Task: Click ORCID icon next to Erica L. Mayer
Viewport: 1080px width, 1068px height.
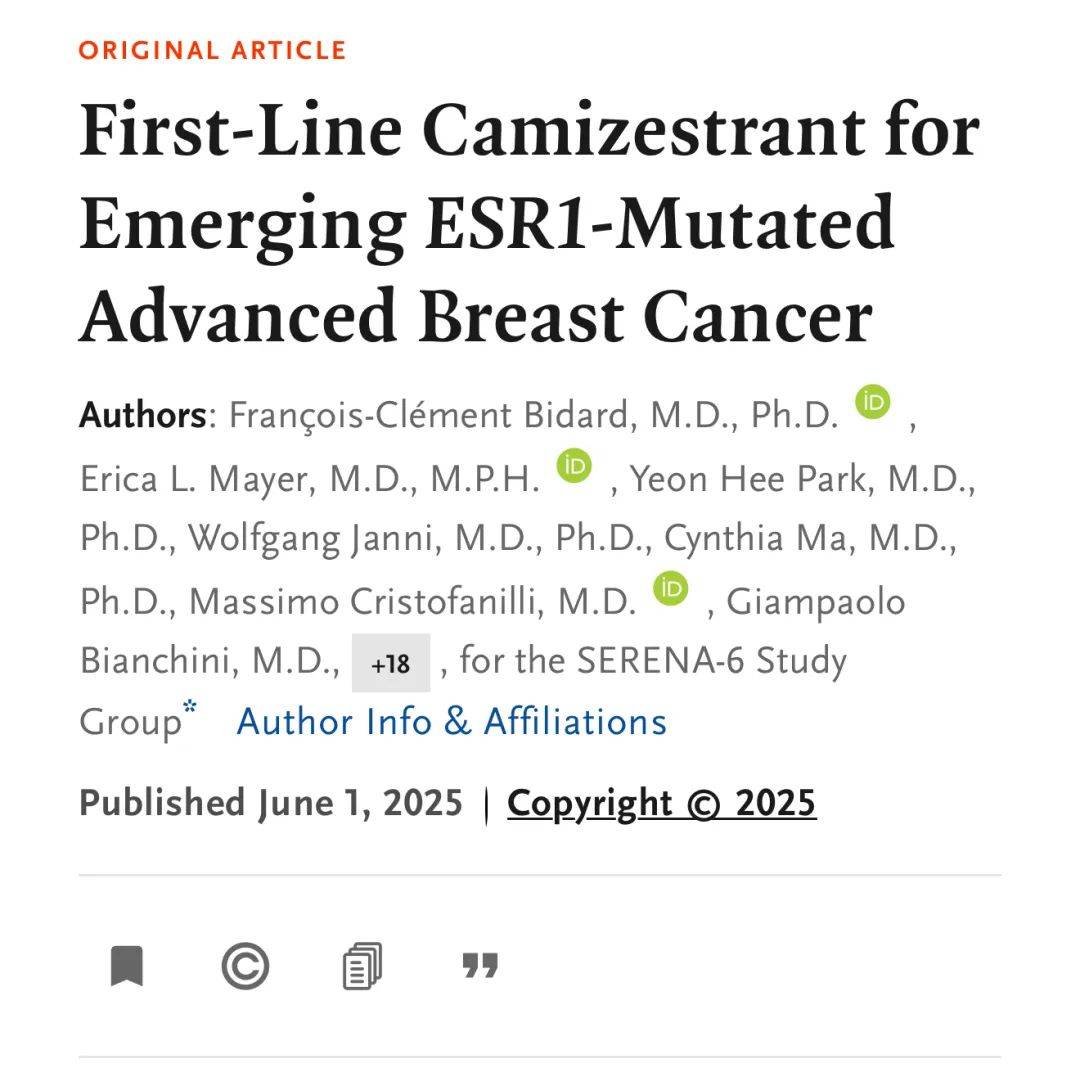Action: pyautogui.click(x=574, y=465)
